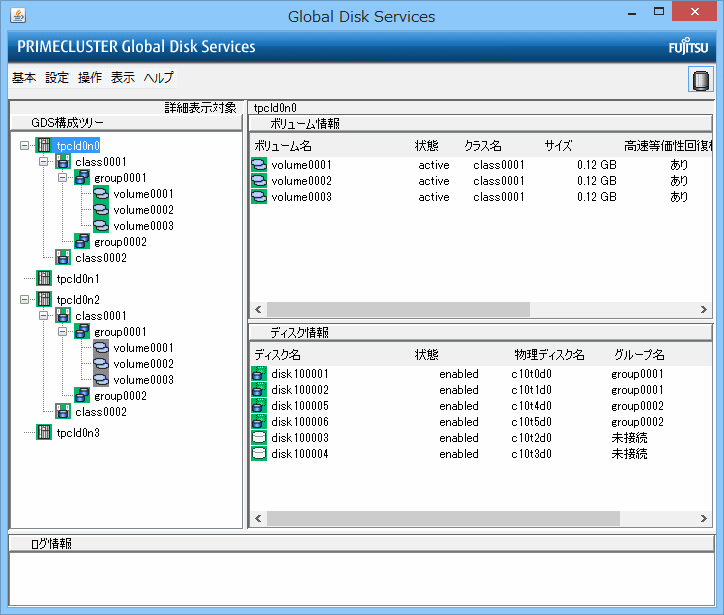Click volume0003 icon in volume information table
The height and width of the screenshot is (615, 724).
coord(259,197)
